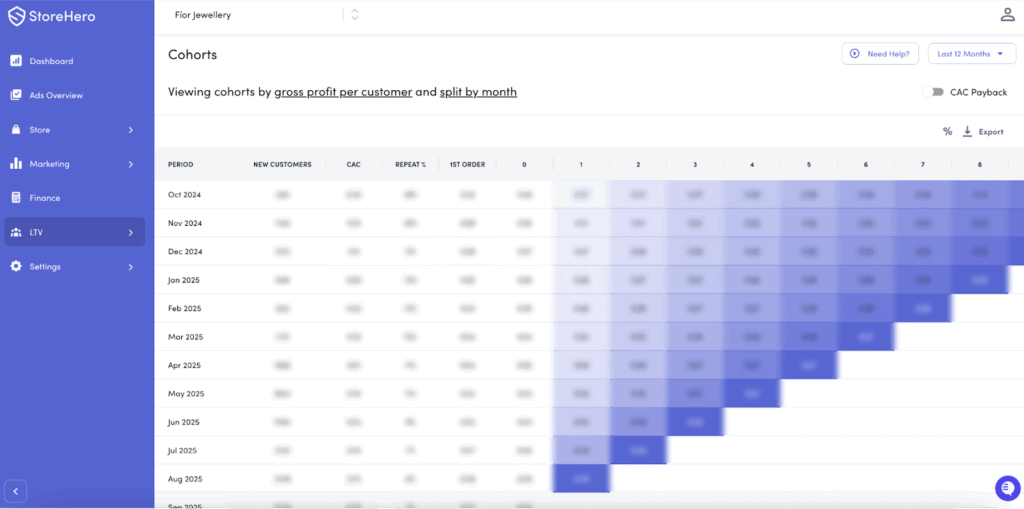Click the Settings gear icon
This screenshot has height=509, width=1024.
tap(16, 267)
